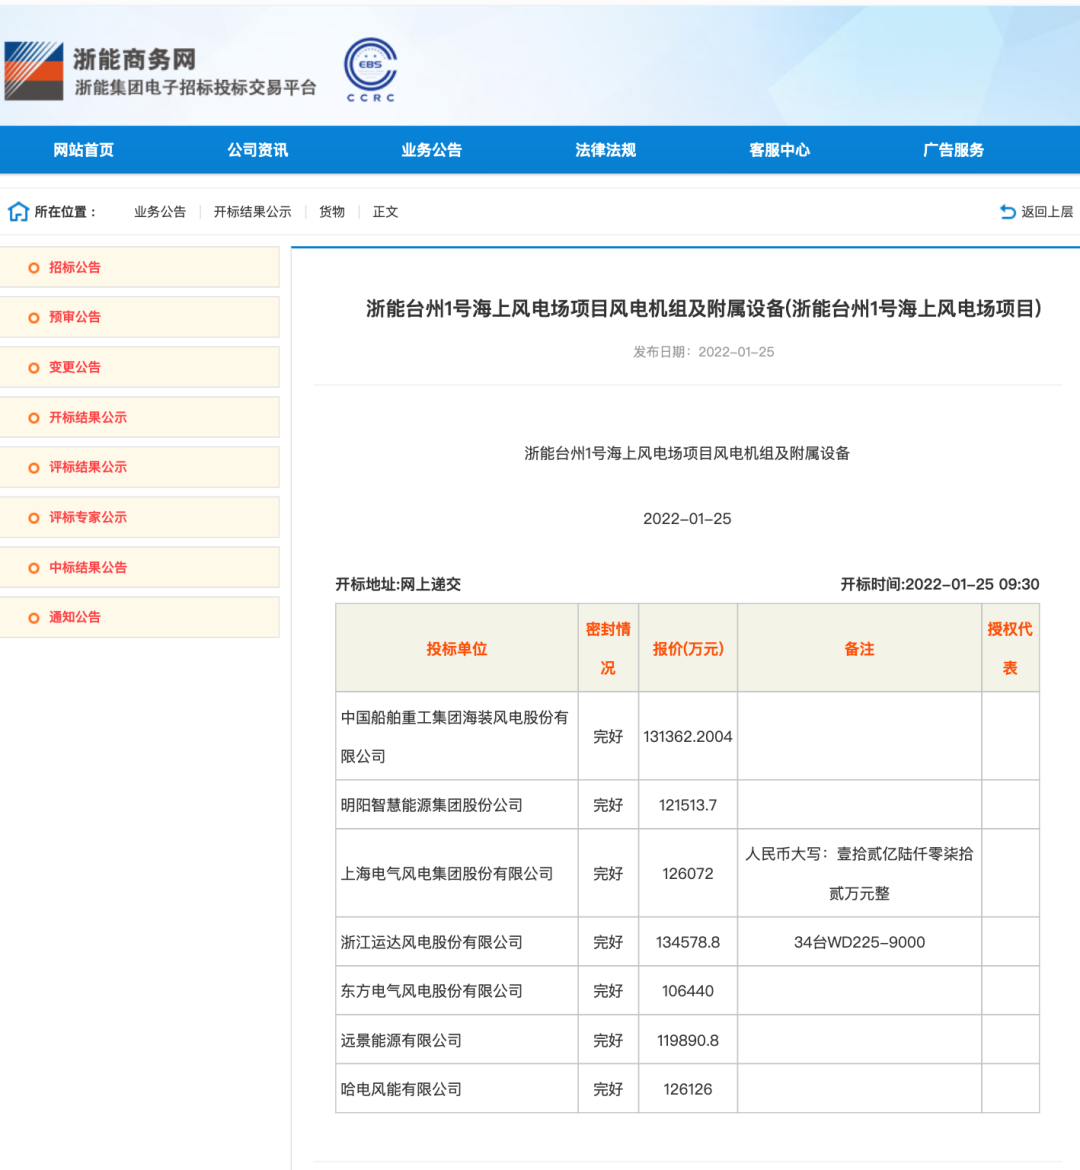Click the quote value 121513.7
1080x1170 pixels.
tap(688, 805)
